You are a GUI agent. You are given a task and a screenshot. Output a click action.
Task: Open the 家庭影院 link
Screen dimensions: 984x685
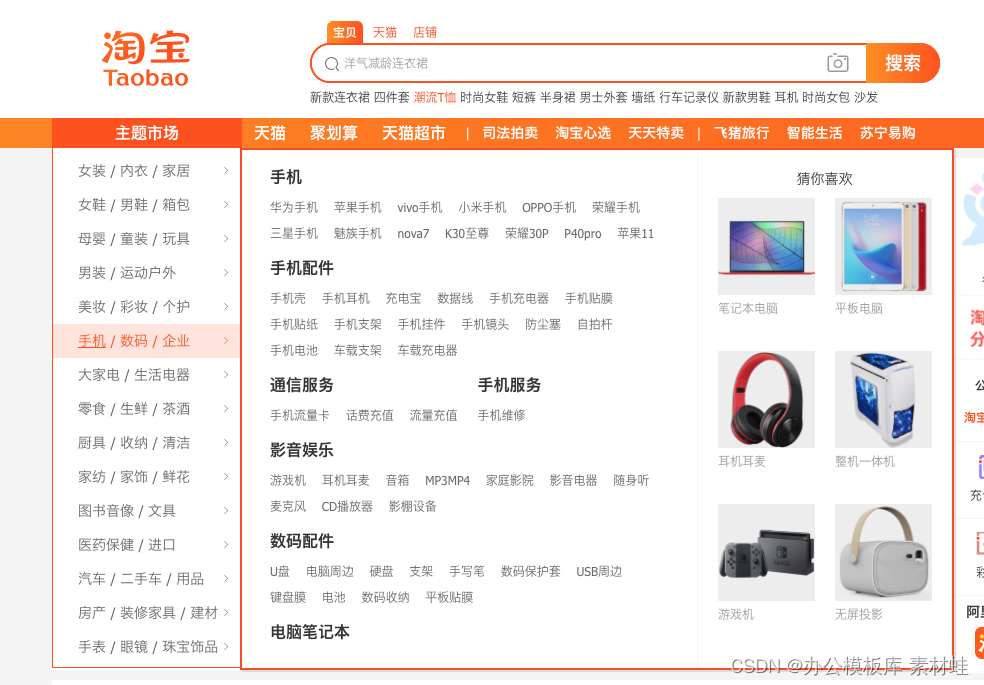510,481
